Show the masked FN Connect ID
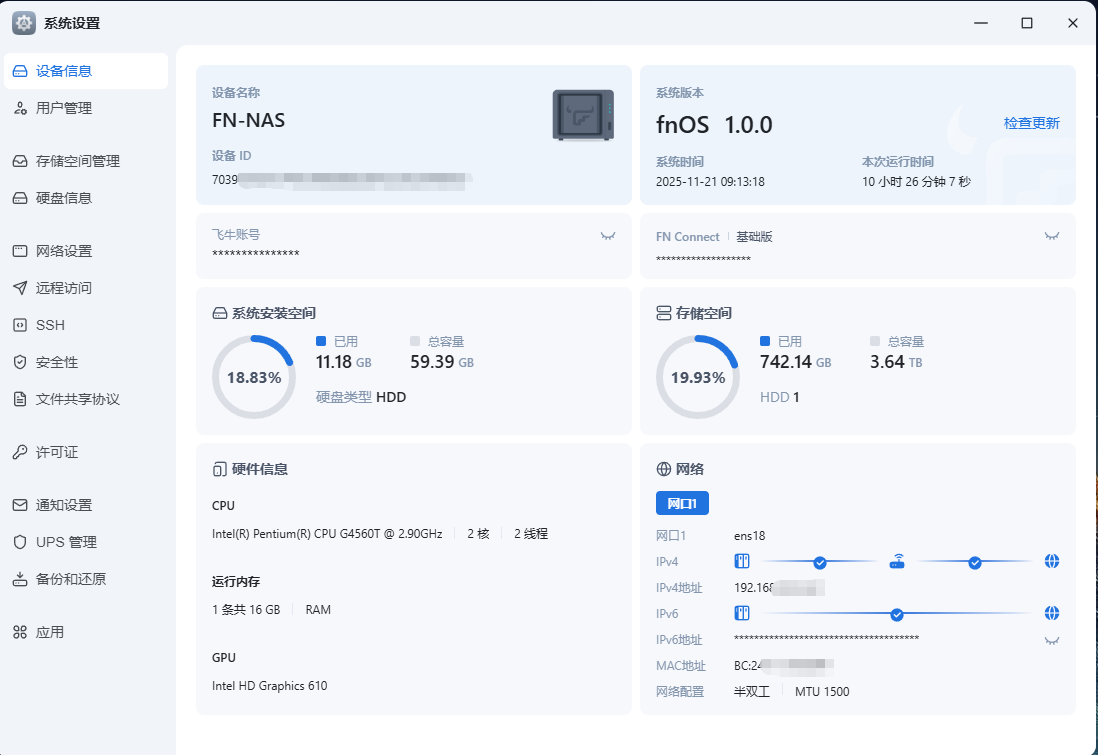Viewport: 1098px width, 755px height. click(1051, 236)
